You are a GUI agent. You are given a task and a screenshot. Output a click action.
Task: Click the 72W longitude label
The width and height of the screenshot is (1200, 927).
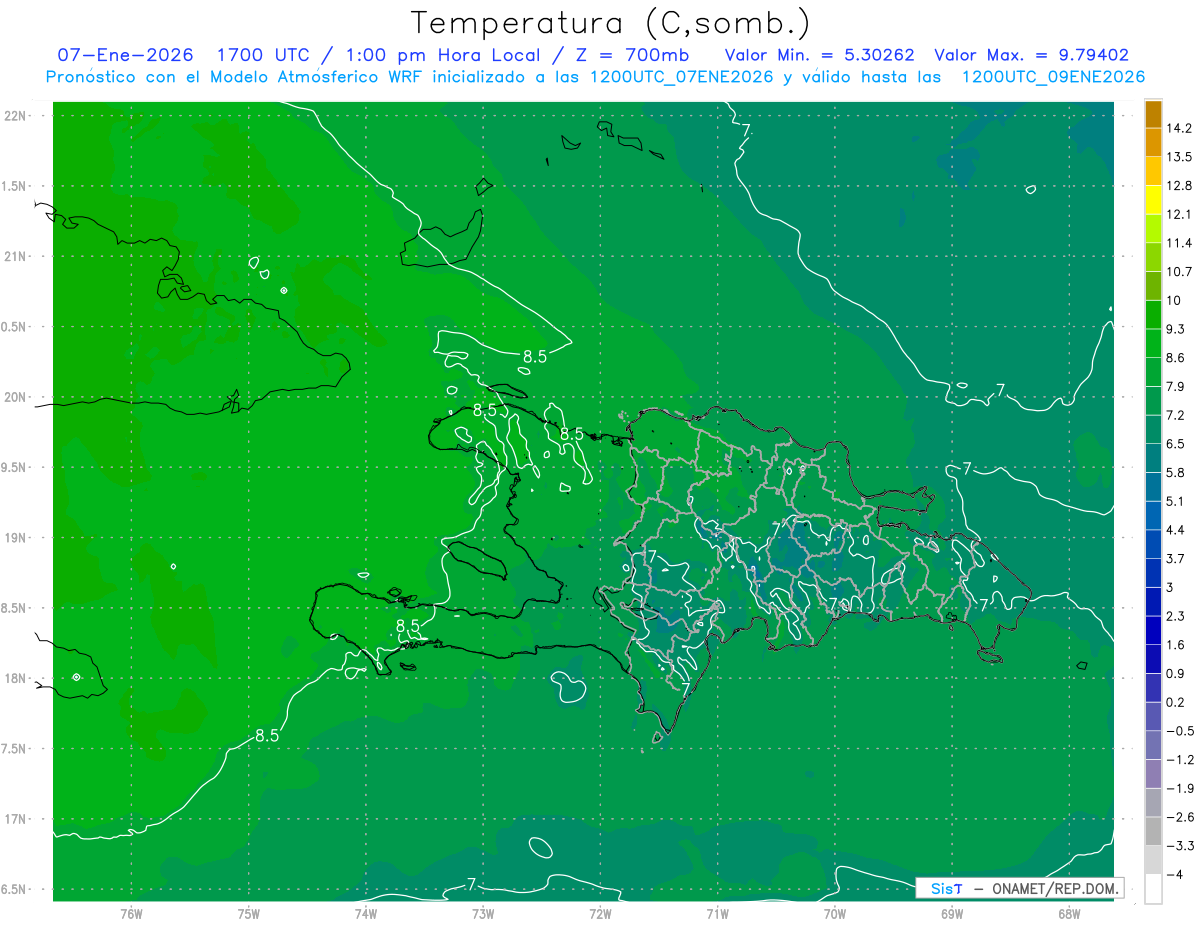tap(600, 913)
